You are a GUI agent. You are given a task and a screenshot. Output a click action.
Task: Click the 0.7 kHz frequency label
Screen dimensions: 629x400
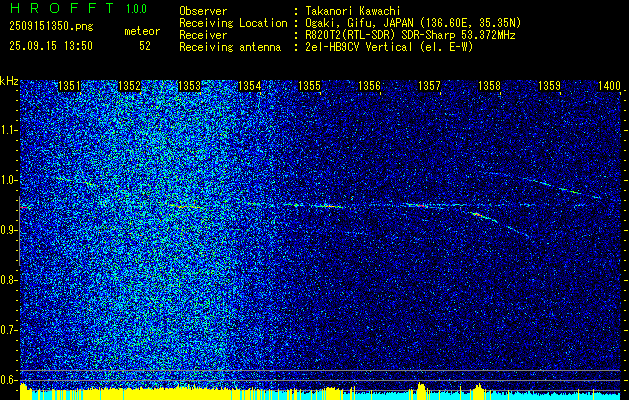pyautogui.click(x=7, y=330)
